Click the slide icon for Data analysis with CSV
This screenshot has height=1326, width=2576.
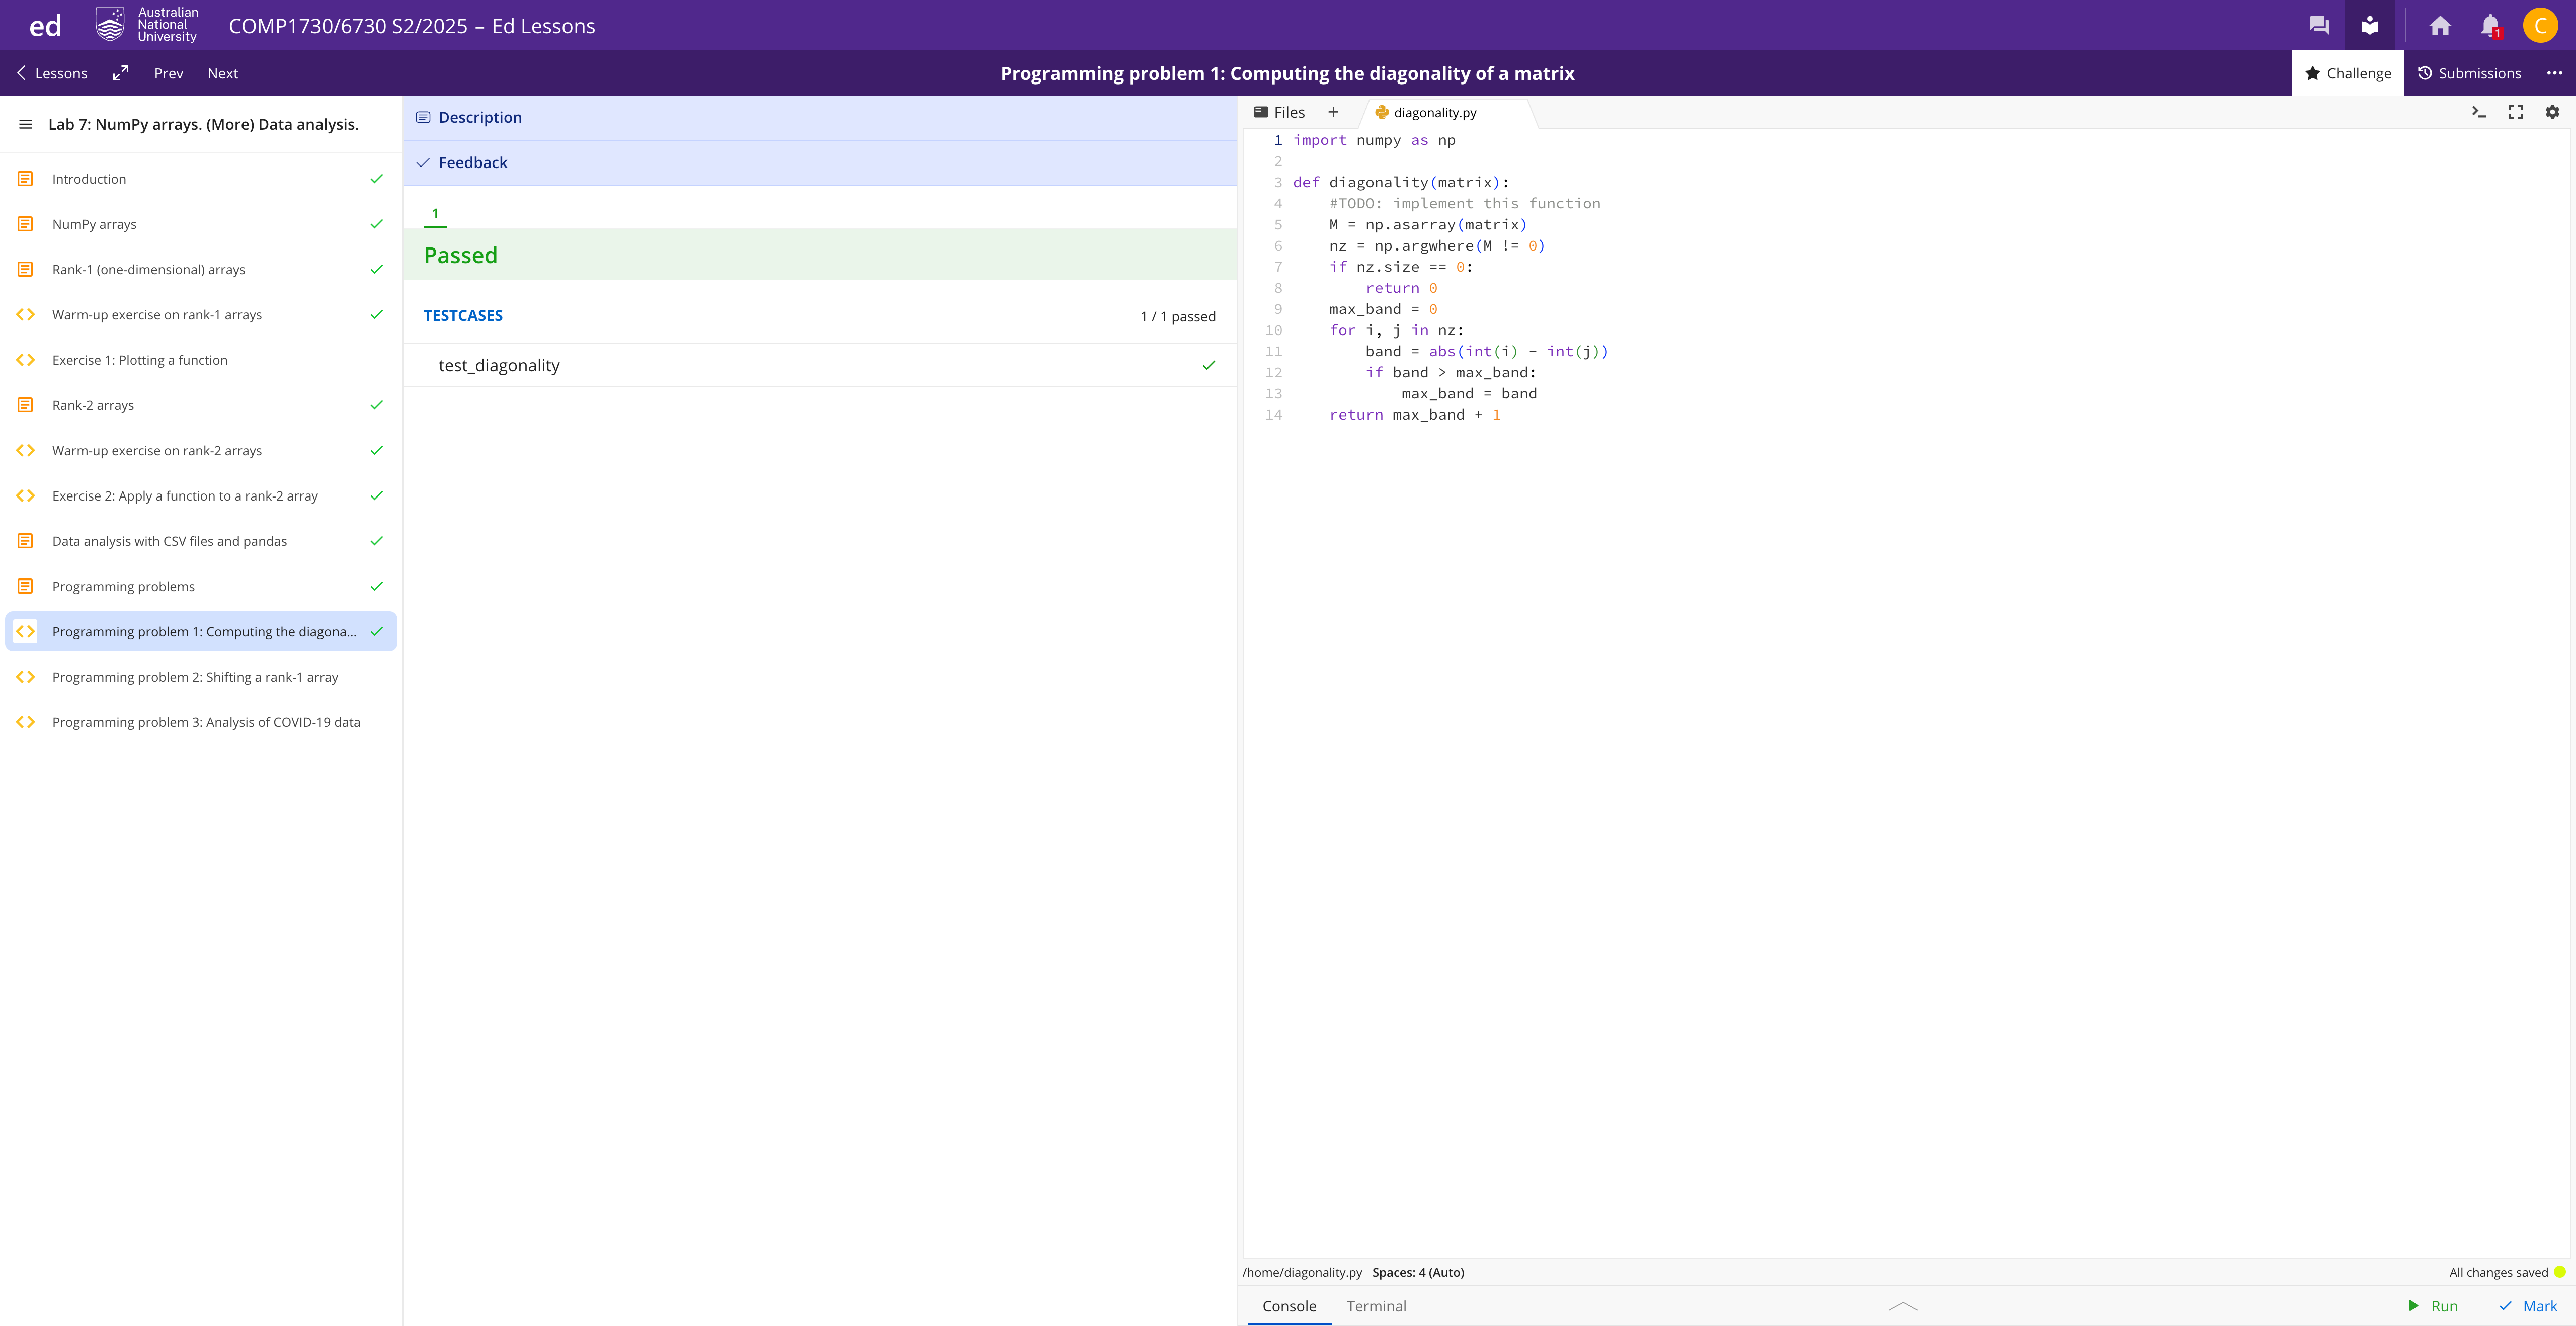(26, 541)
